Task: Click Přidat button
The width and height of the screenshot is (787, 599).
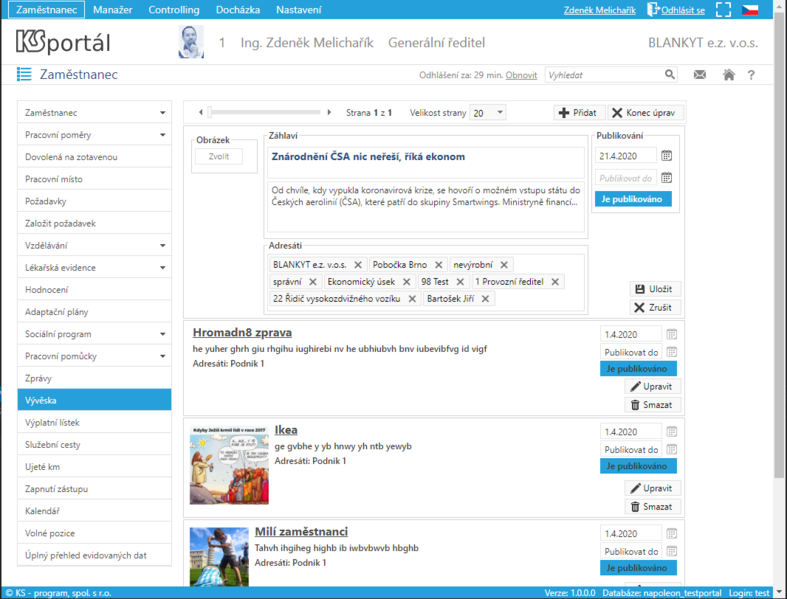Action: click(579, 112)
